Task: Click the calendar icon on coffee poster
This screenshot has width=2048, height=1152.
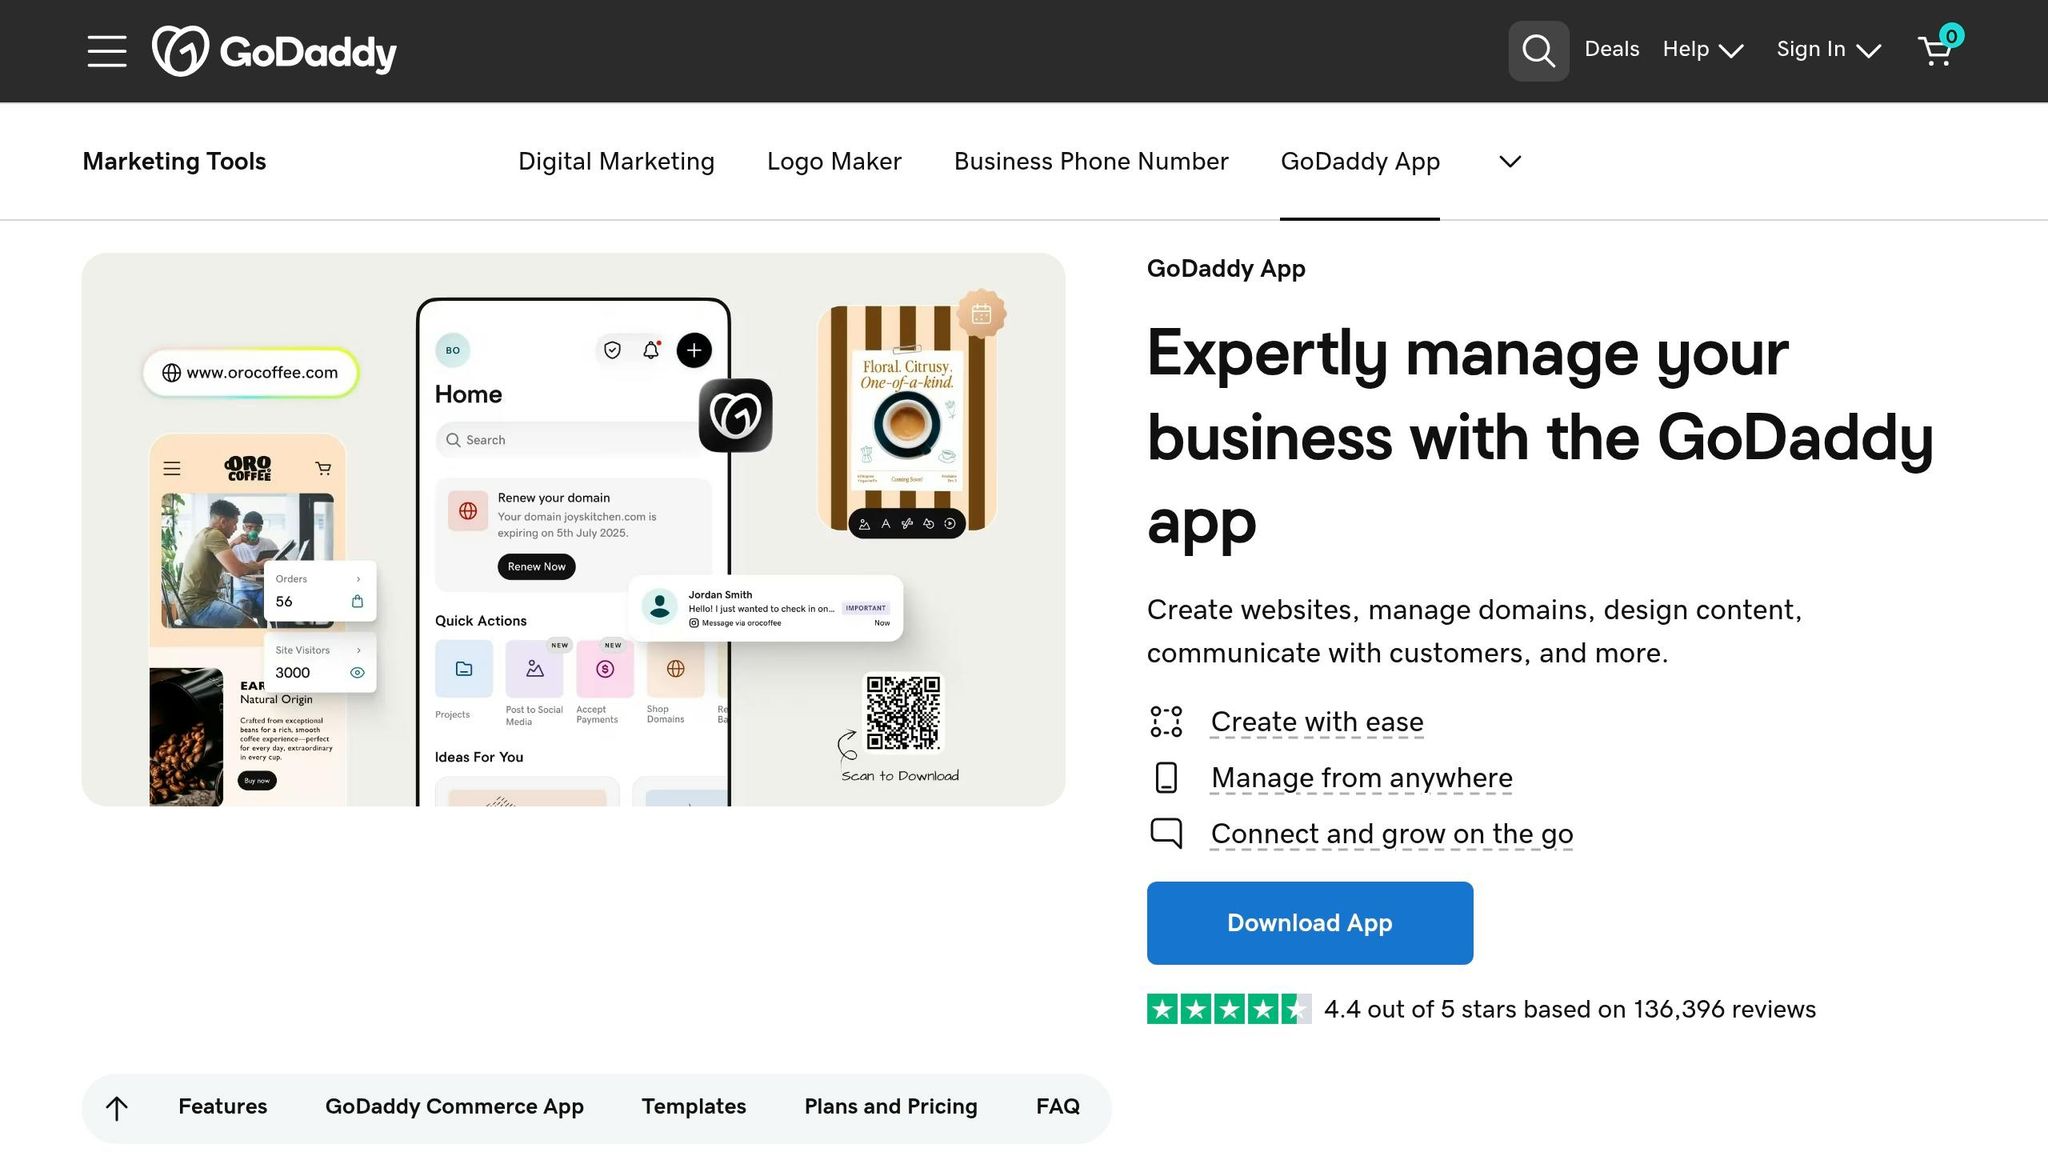Action: pyautogui.click(x=981, y=314)
